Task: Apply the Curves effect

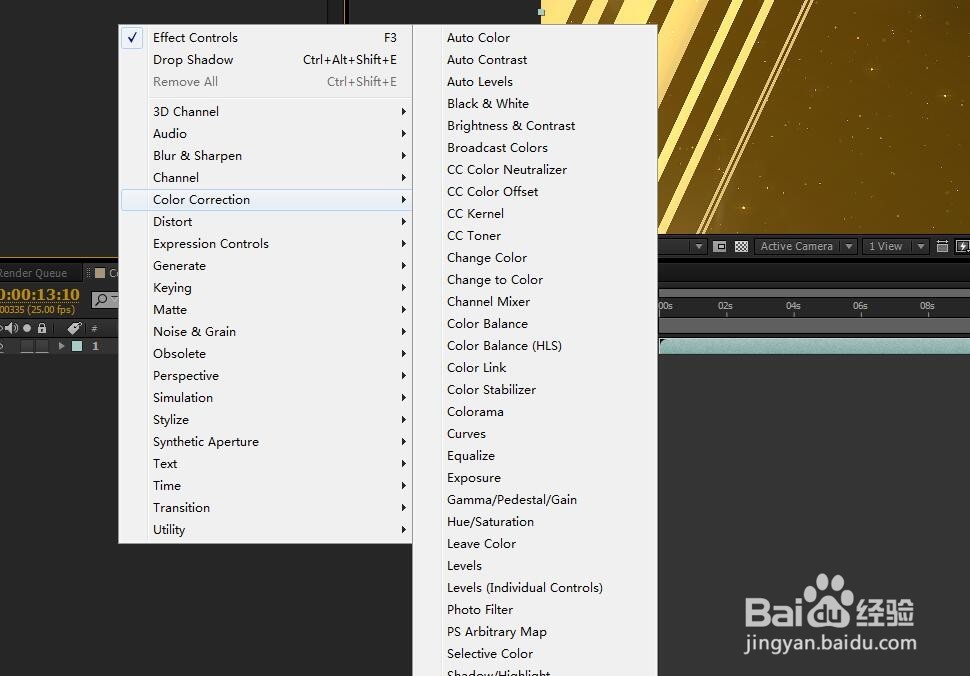Action: (535, 434)
